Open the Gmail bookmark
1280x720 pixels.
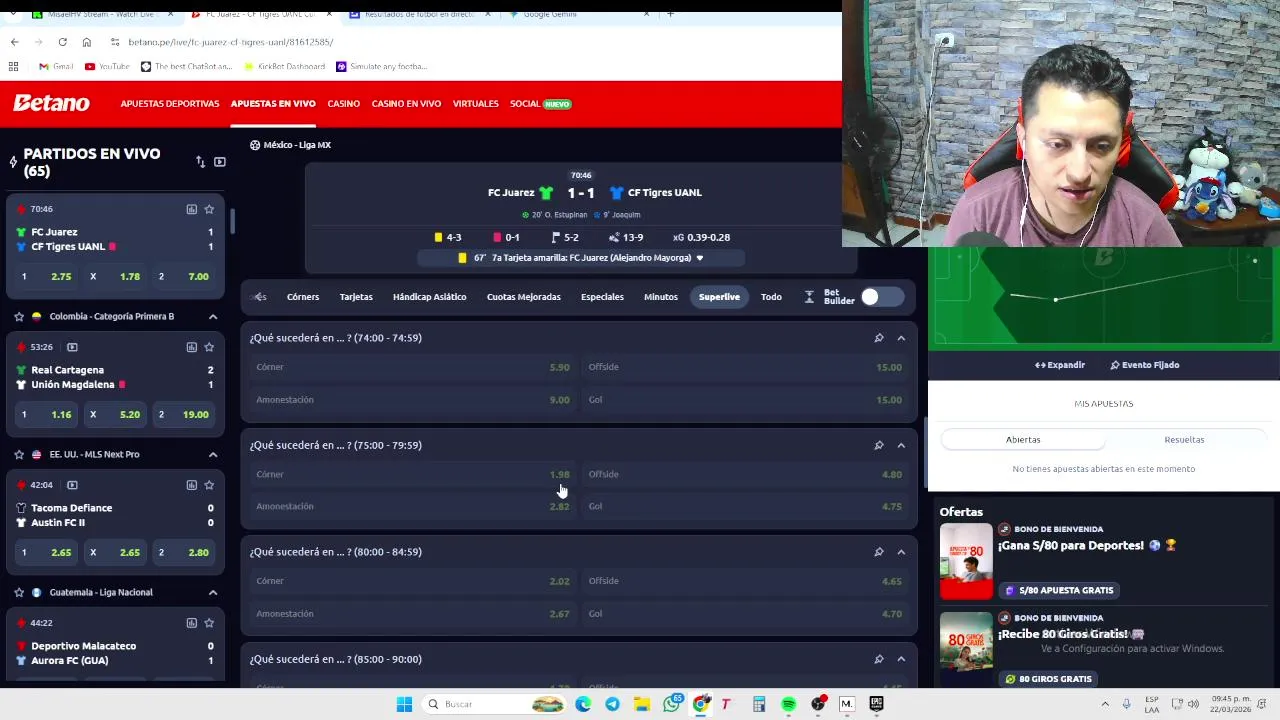point(56,66)
